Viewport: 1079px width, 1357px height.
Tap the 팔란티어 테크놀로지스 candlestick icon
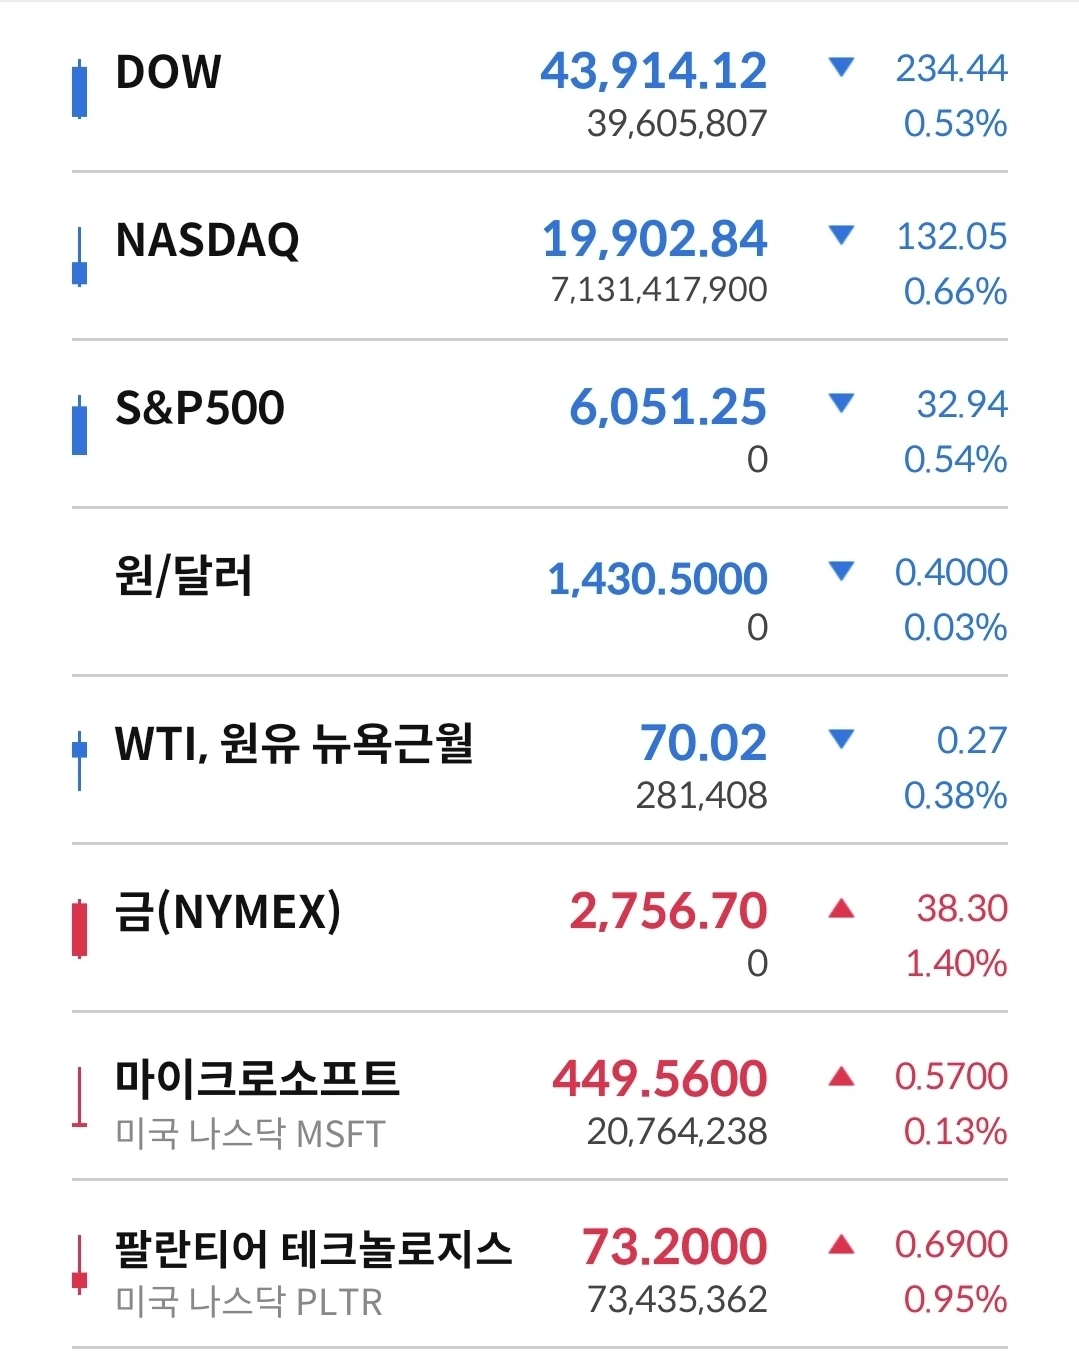pos(79,1265)
